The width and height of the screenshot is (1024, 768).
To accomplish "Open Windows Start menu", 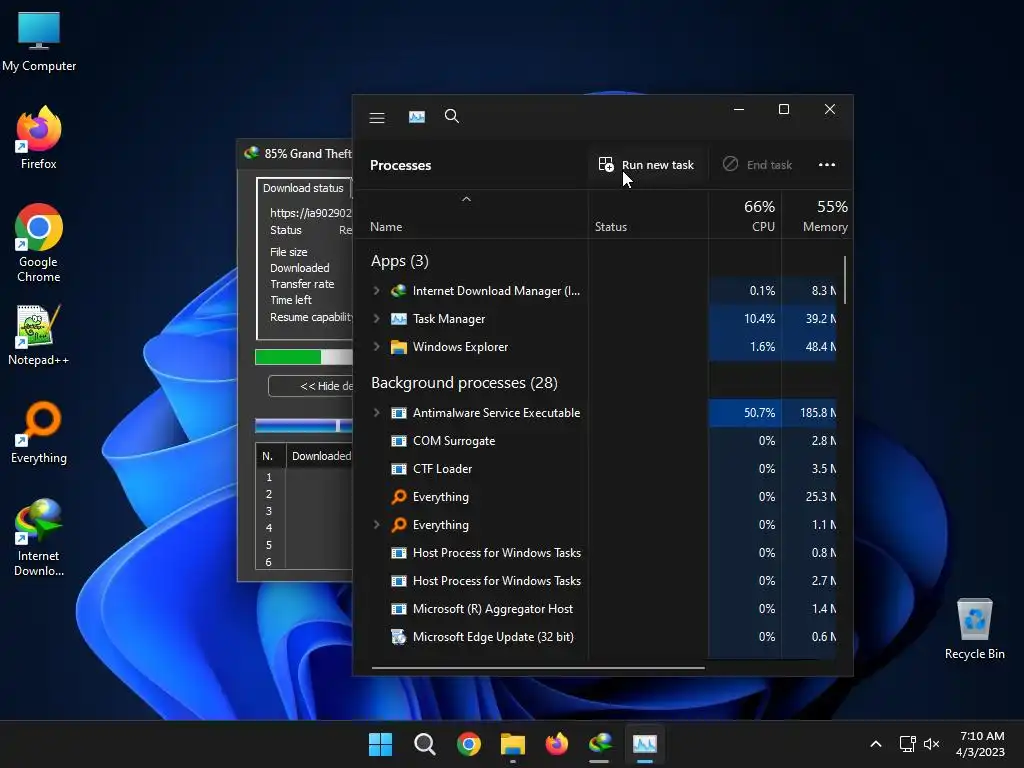I will [x=380, y=744].
